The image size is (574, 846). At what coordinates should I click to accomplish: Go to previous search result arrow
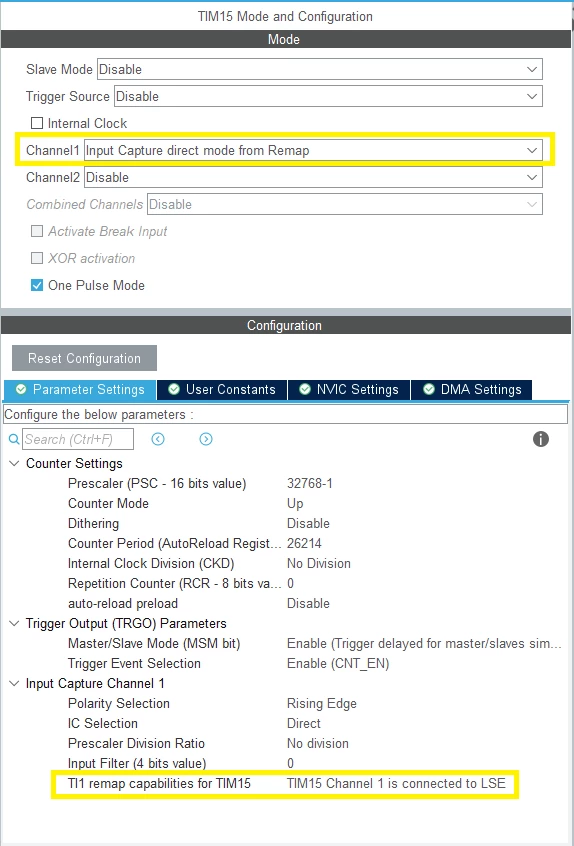coord(158,439)
